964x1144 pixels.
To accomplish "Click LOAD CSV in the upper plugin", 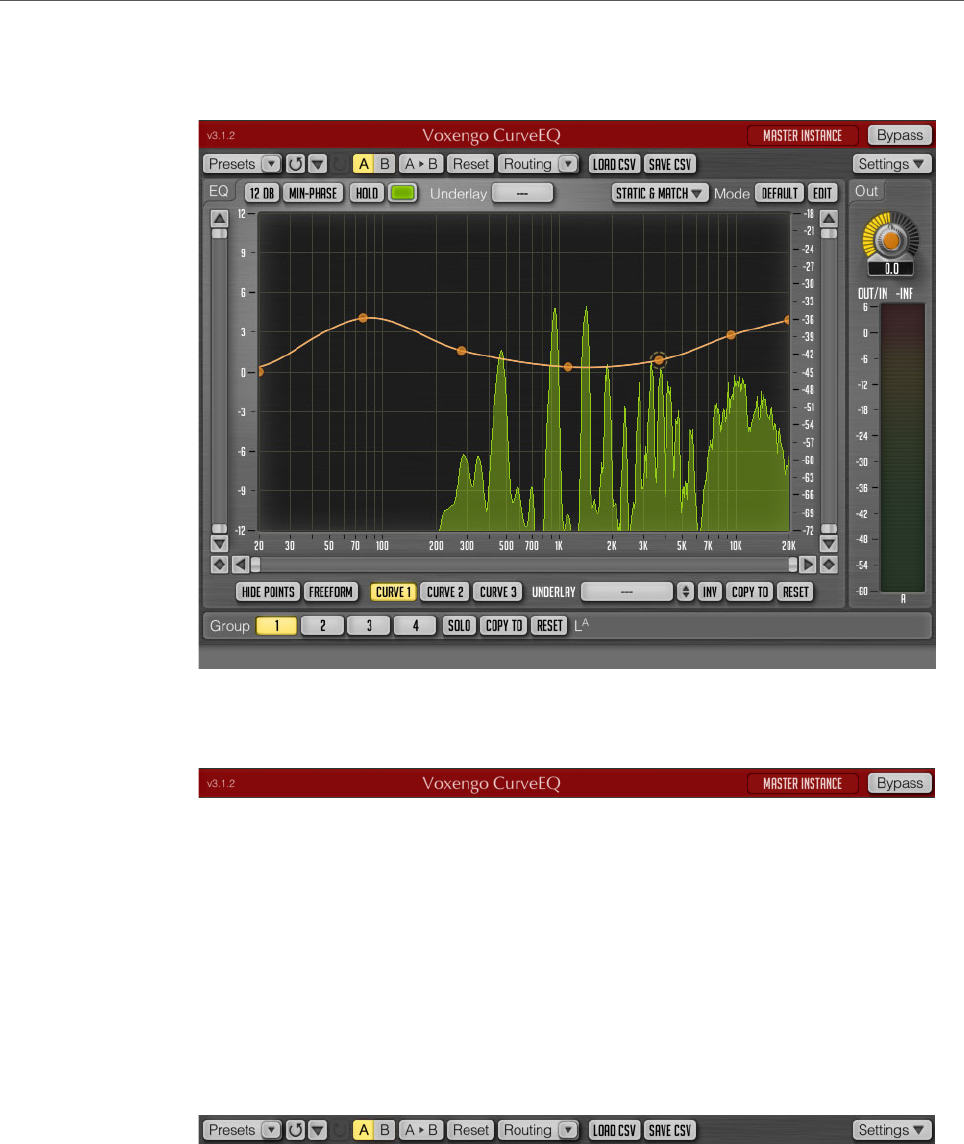I will pos(614,164).
